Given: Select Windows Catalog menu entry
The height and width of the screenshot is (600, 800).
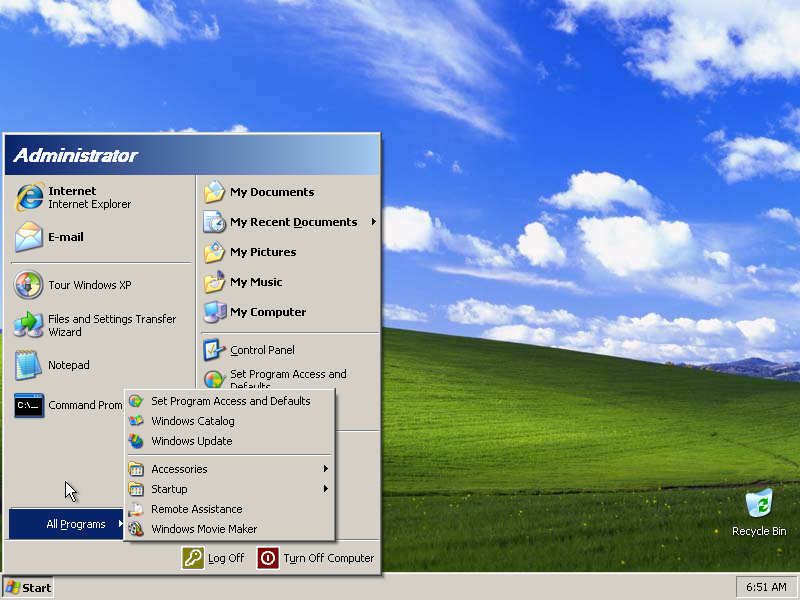Looking at the screenshot, I should [230, 421].
